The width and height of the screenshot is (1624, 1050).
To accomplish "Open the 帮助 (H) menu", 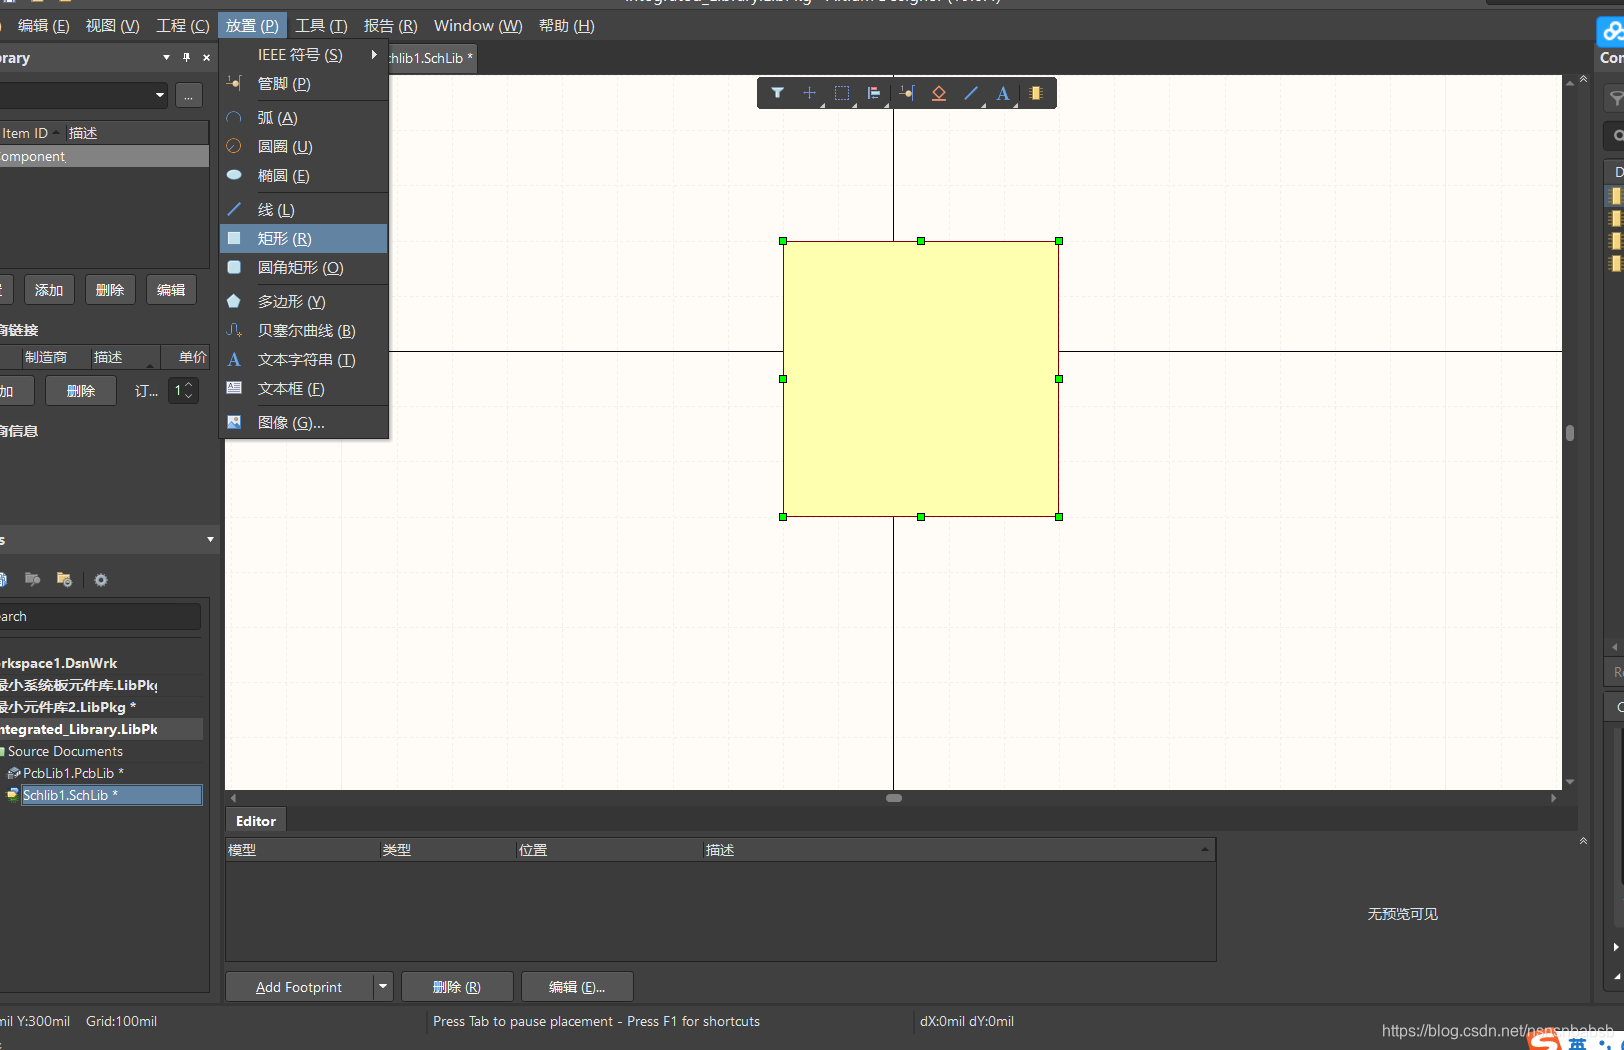I will 567,25.
